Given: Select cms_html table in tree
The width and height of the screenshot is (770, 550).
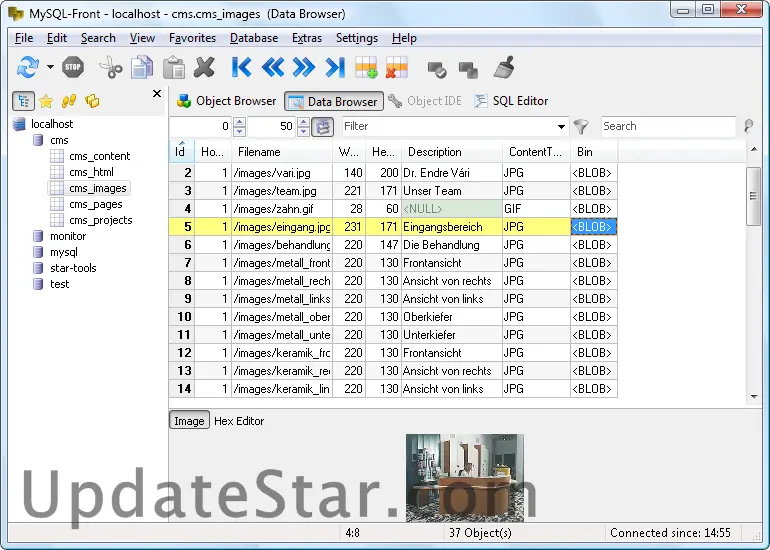Looking at the screenshot, I should coord(91,172).
